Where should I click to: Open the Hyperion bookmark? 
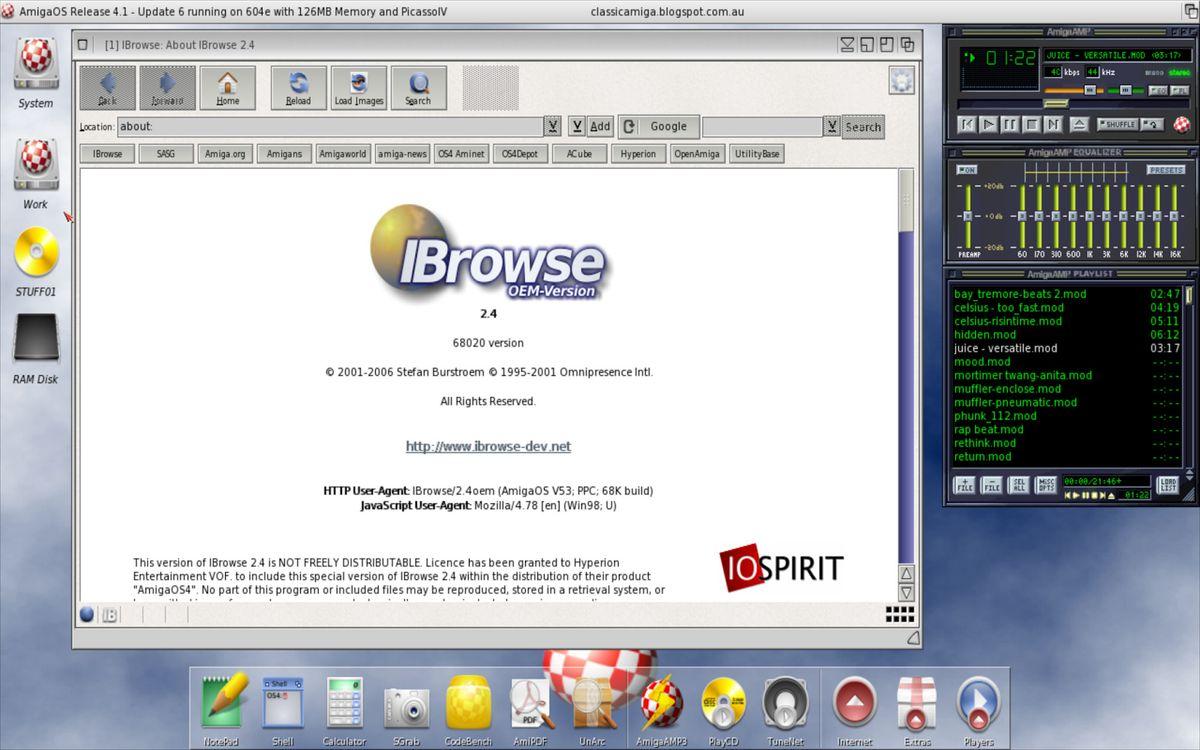(638, 154)
